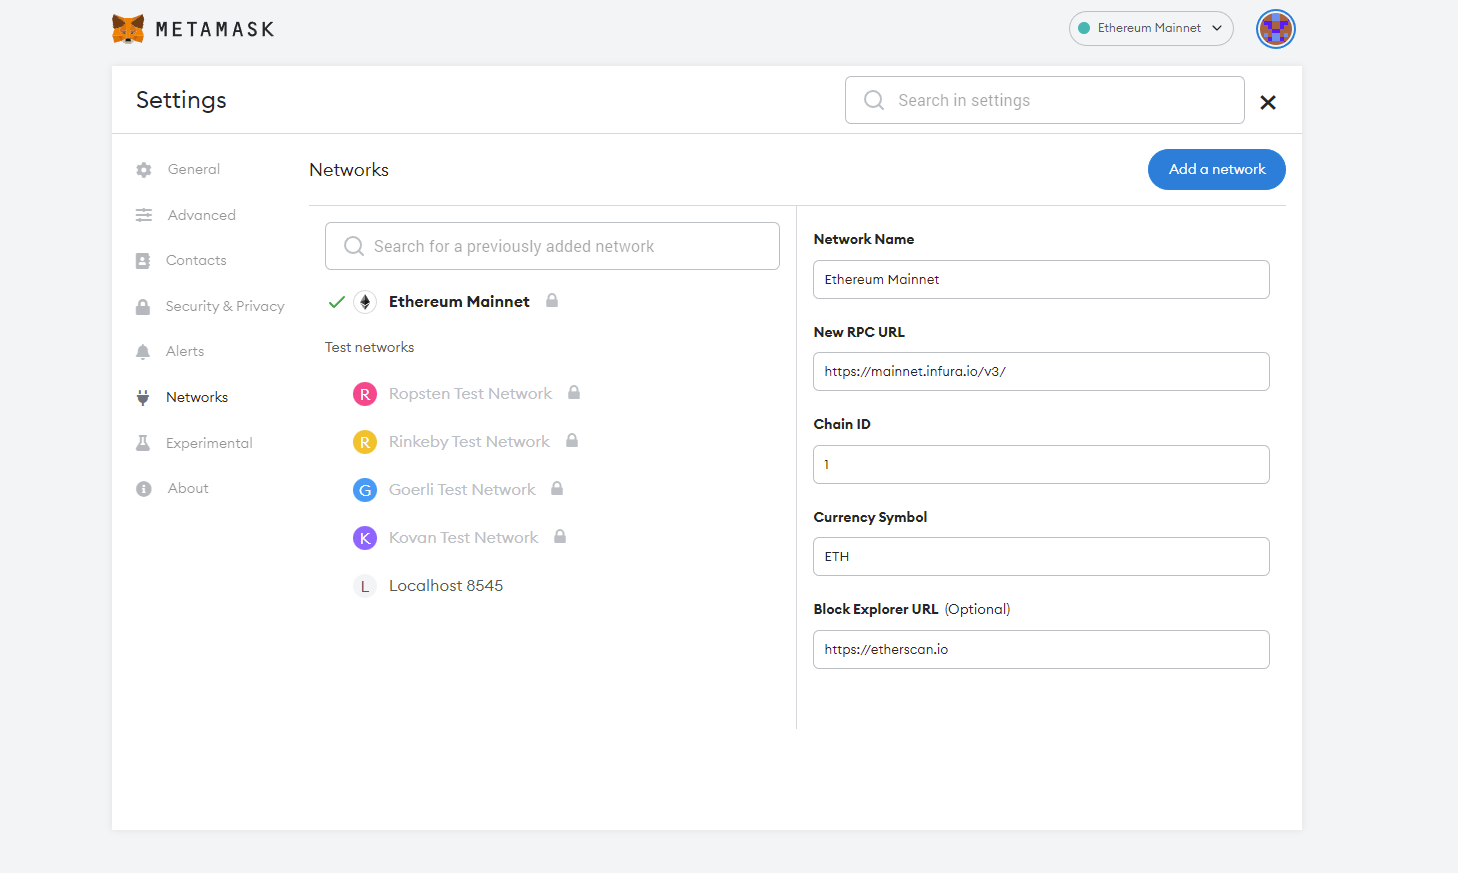Open the Advanced settings tab

(202, 215)
